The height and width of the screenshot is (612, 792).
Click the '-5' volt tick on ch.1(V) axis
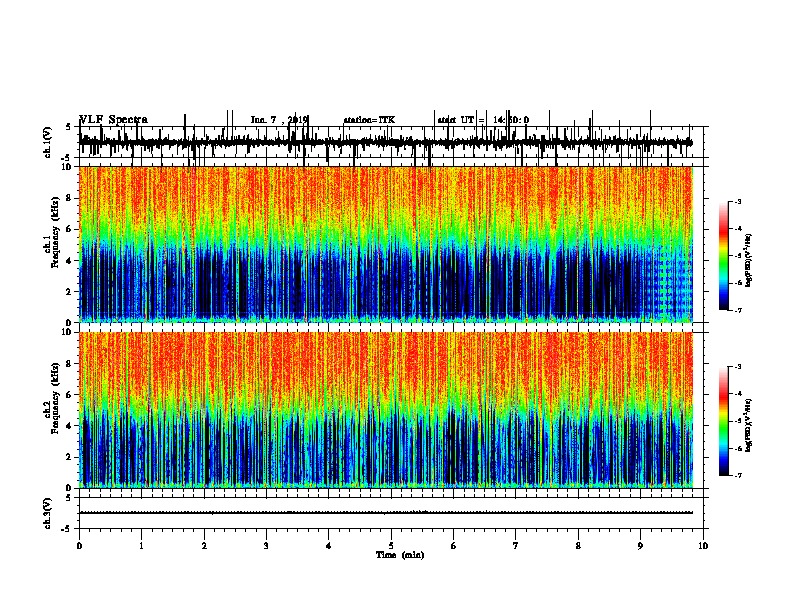pos(67,158)
